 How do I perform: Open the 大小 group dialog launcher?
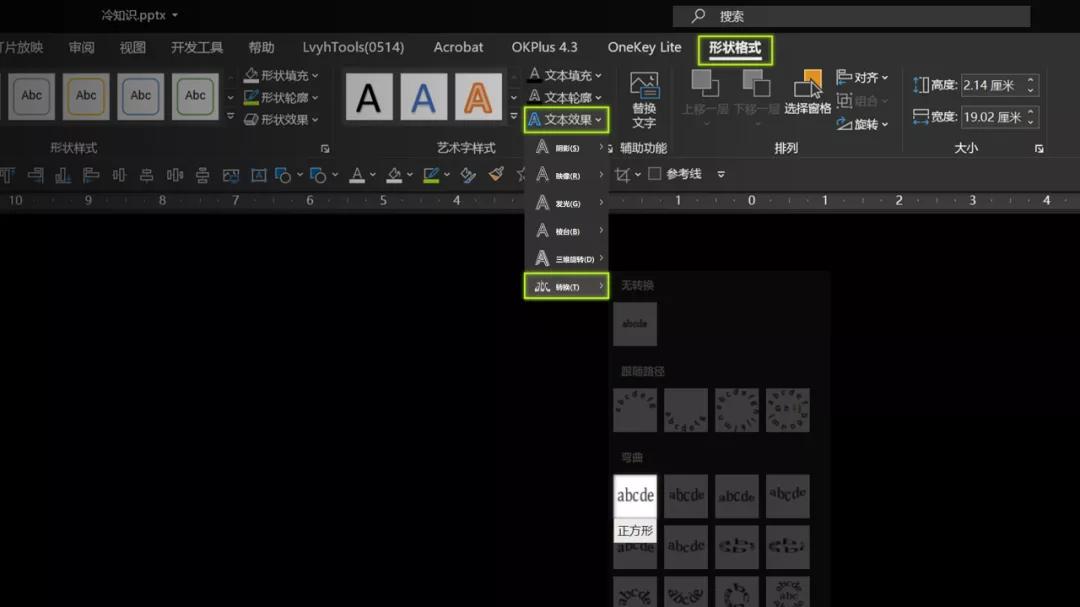pos(1039,148)
